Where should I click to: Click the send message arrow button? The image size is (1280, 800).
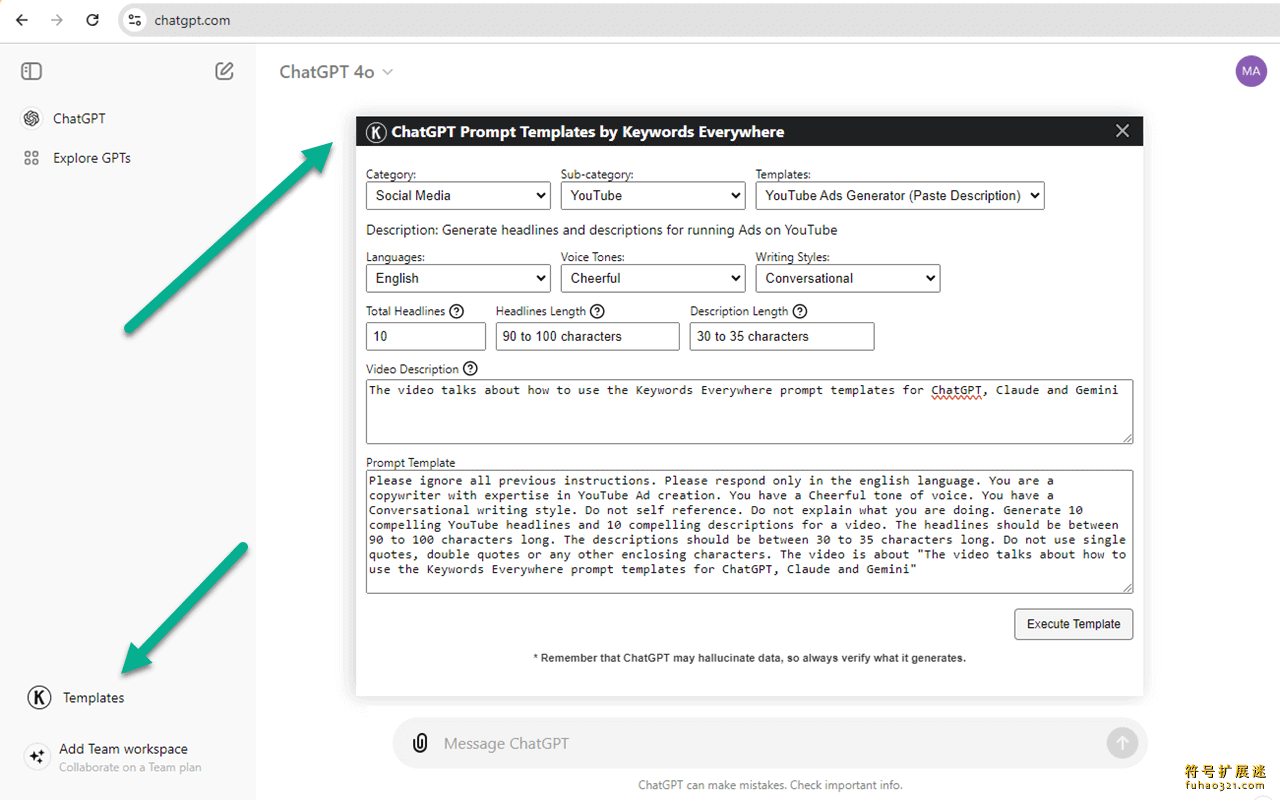(x=1122, y=743)
